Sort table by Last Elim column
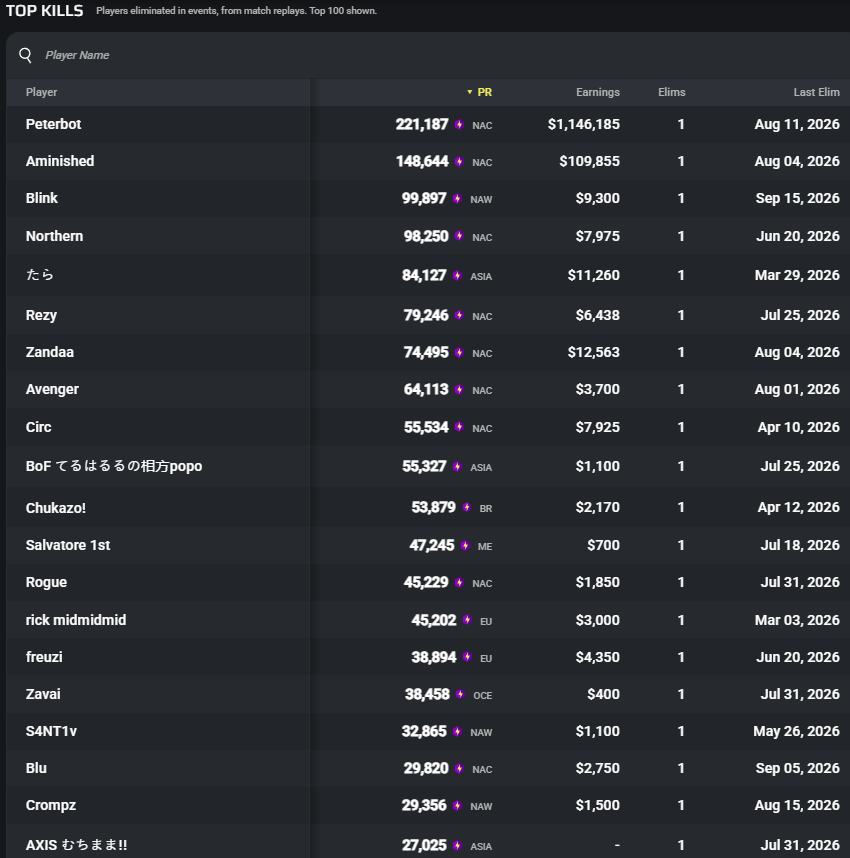Screen dimensions: 850x858 pos(817,92)
